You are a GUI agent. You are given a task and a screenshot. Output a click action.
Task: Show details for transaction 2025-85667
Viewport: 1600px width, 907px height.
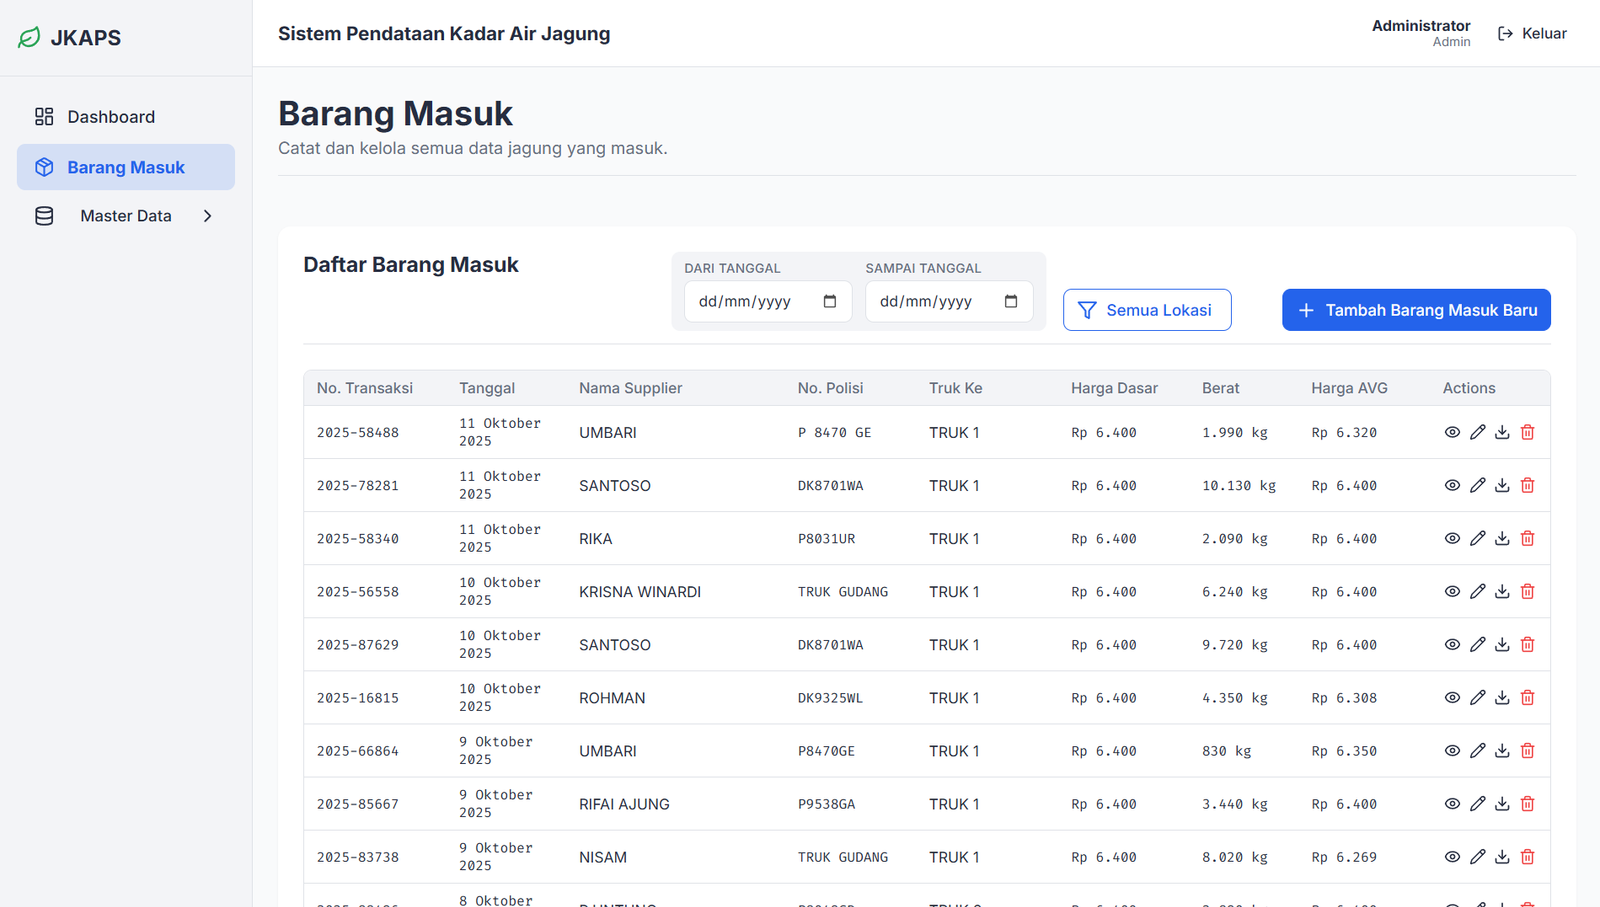pyautogui.click(x=1452, y=803)
